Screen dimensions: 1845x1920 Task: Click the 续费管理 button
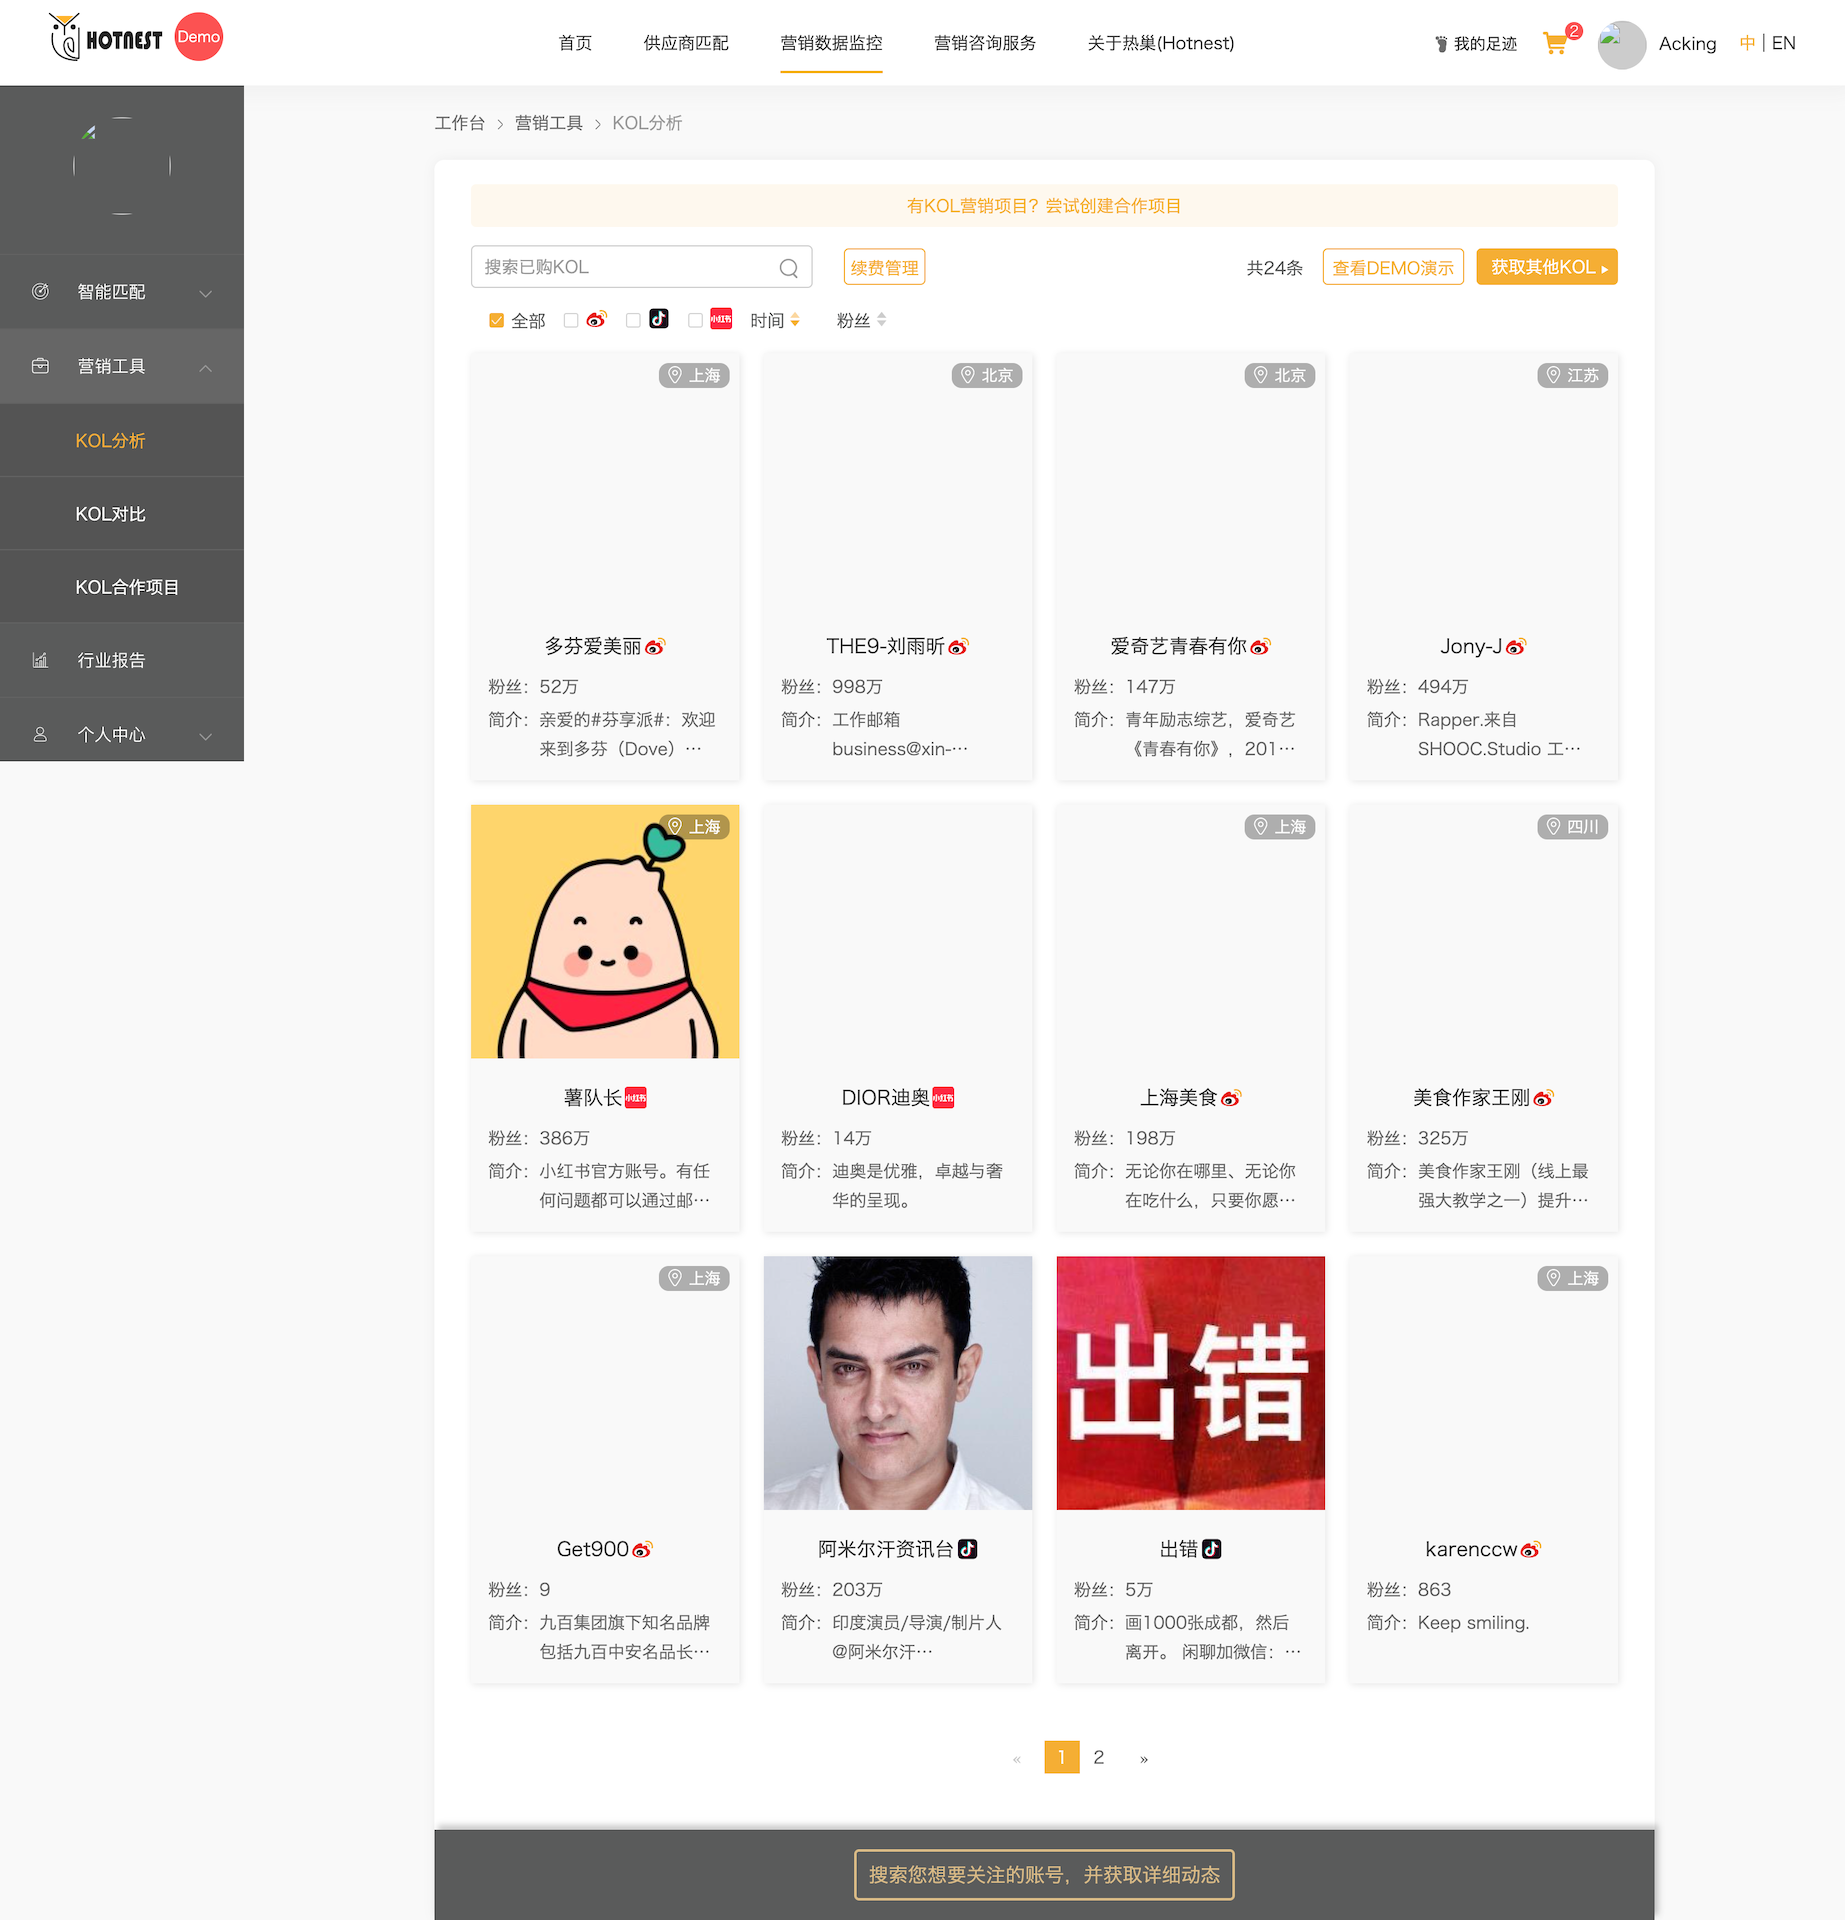pyautogui.click(x=884, y=268)
